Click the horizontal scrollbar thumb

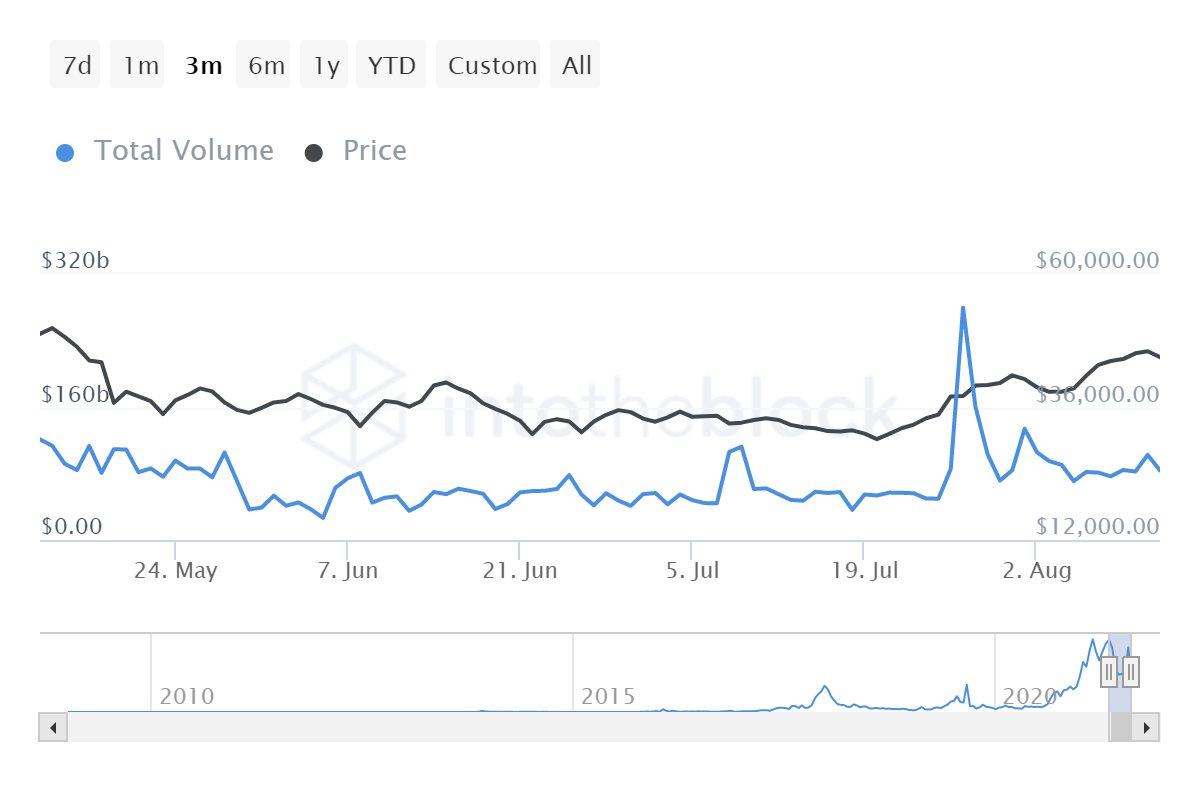[1120, 727]
